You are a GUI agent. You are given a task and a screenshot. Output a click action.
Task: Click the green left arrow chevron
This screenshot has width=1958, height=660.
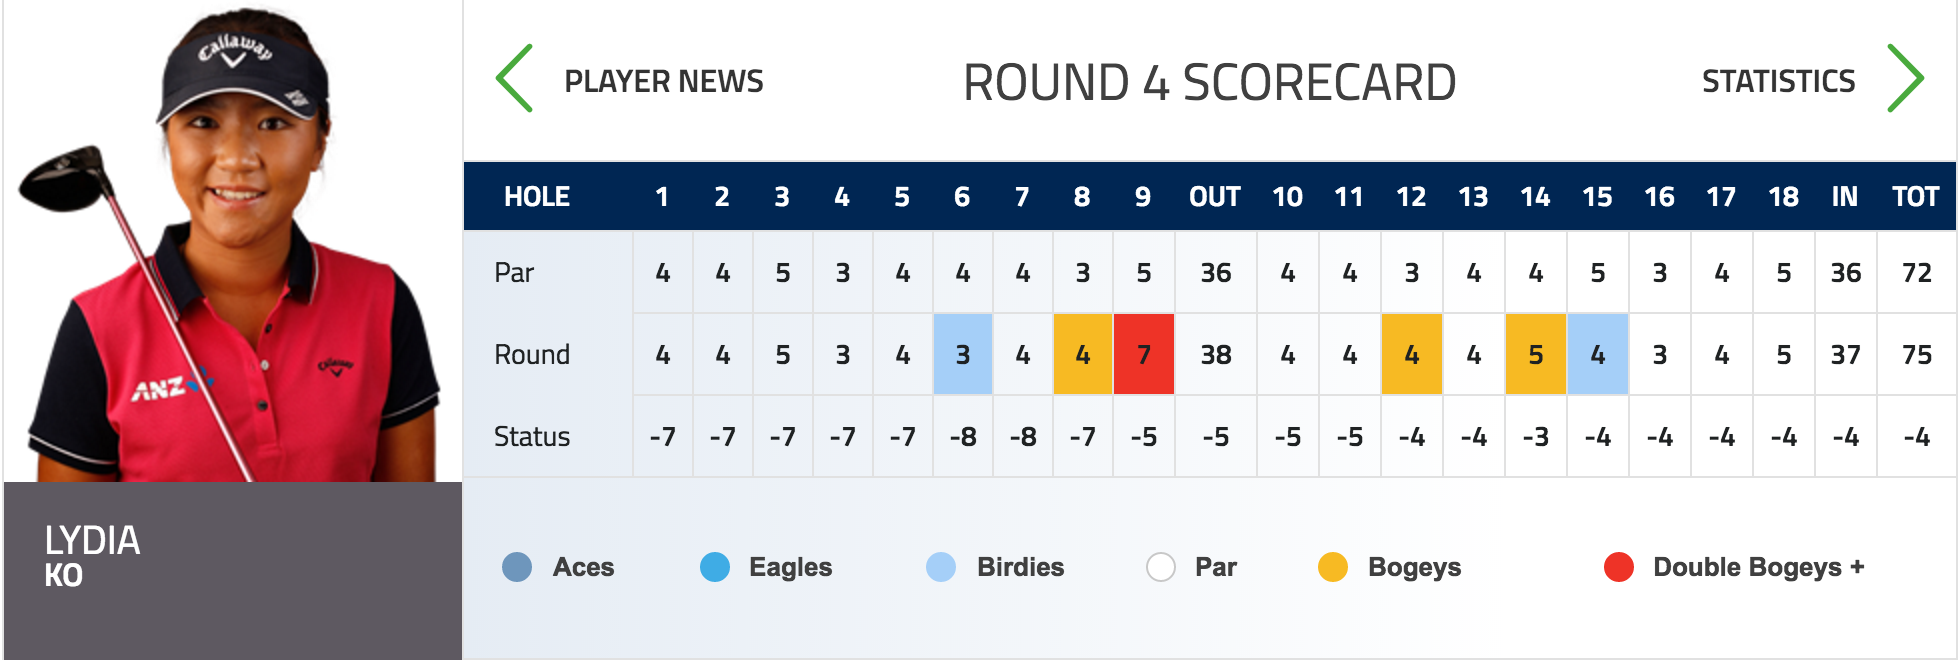(515, 78)
